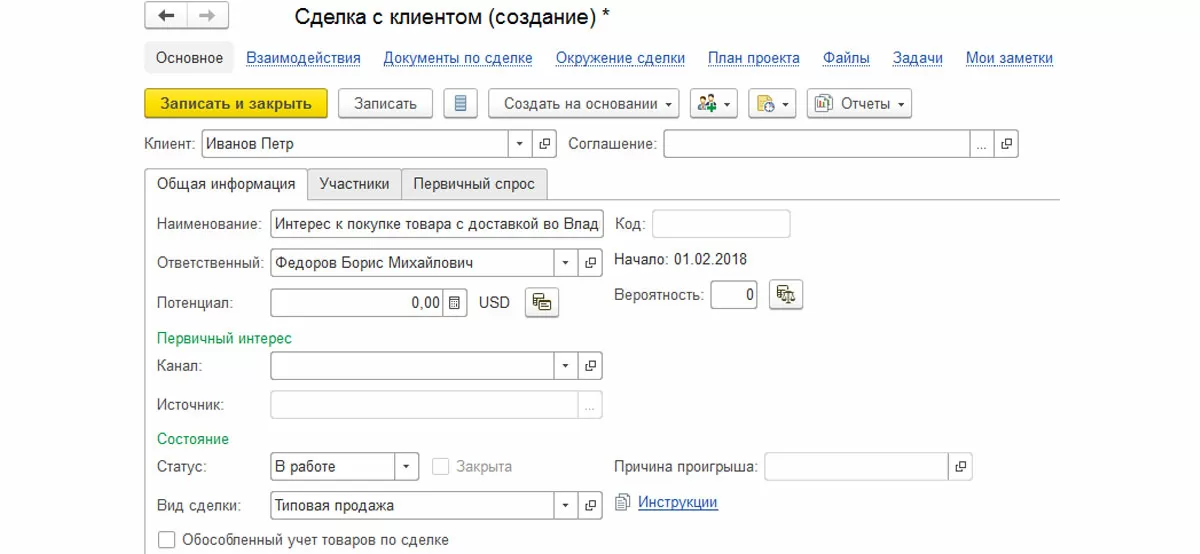Image resolution: width=1200 pixels, height=554 pixels.
Task: Click the scales icon beside Вероятность
Action: [x=786, y=294]
